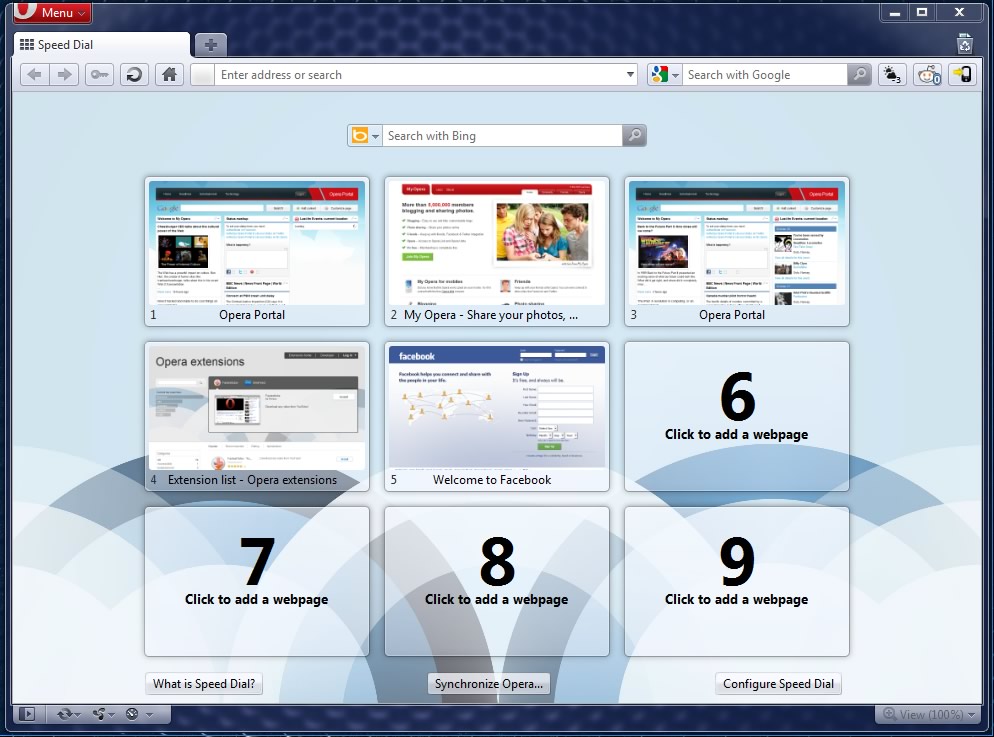
Task: Run the Bing search magnifier button
Action: click(x=634, y=136)
